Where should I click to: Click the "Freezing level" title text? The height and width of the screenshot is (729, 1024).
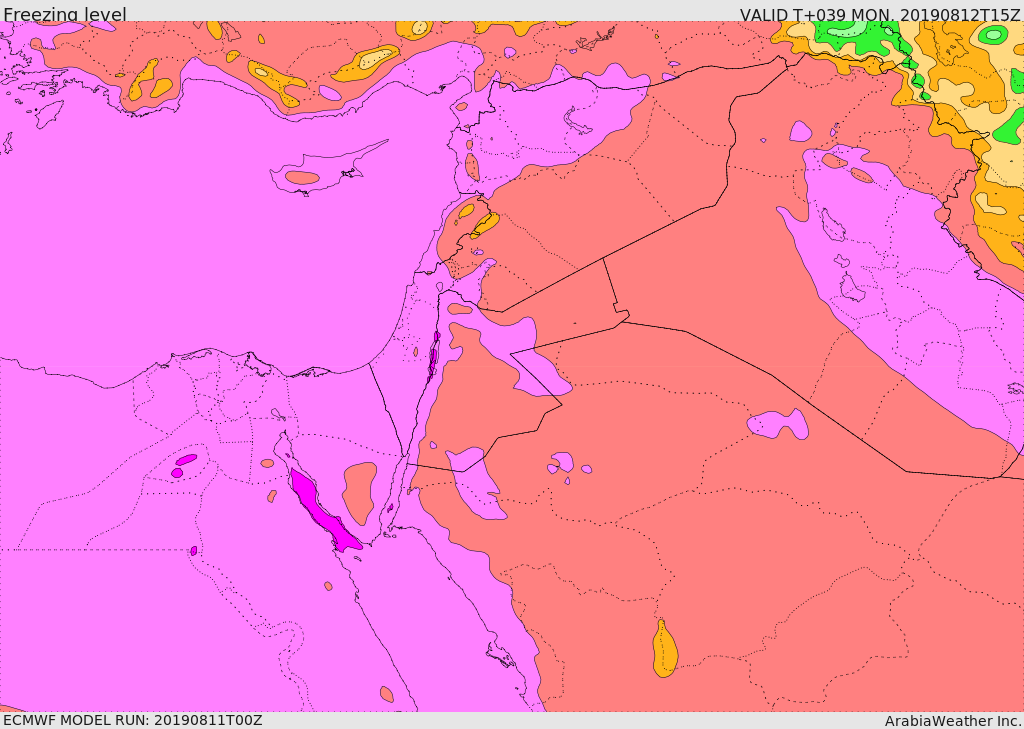[64, 14]
